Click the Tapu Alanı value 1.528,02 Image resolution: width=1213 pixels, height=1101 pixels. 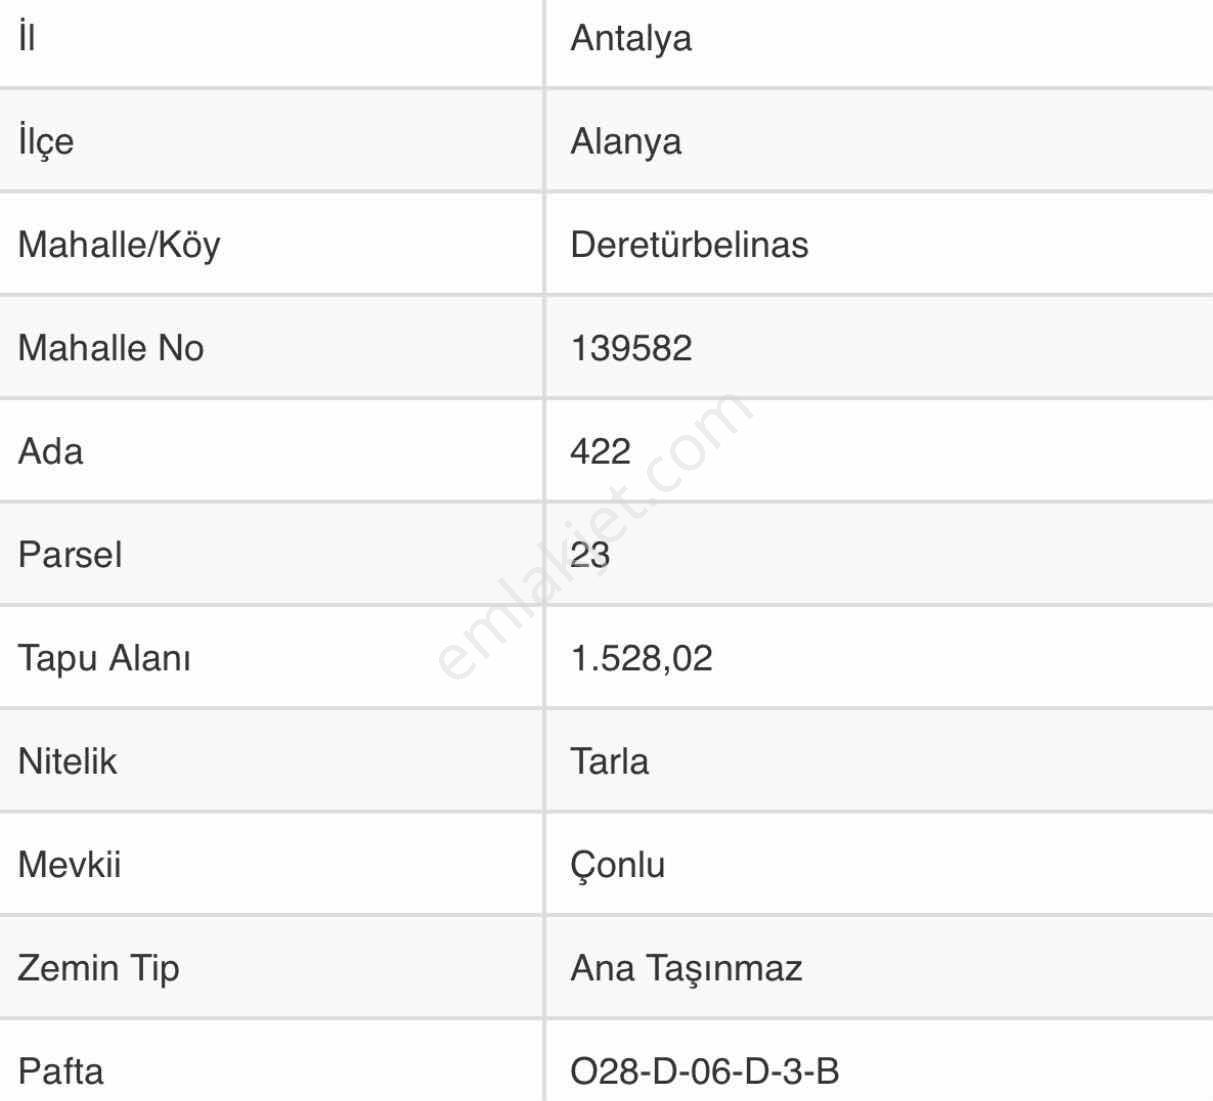click(x=641, y=658)
